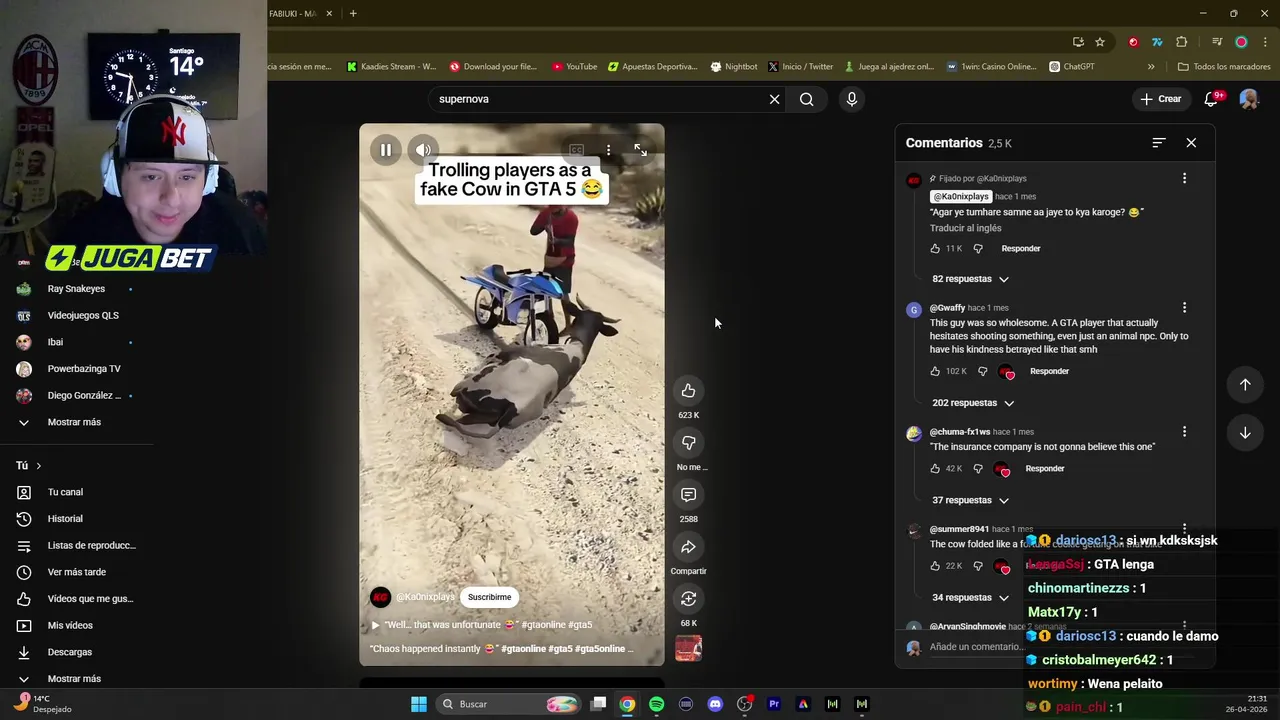Show hidden bookmarks with double chevron
This screenshot has width=1280, height=720.
pyautogui.click(x=1151, y=67)
